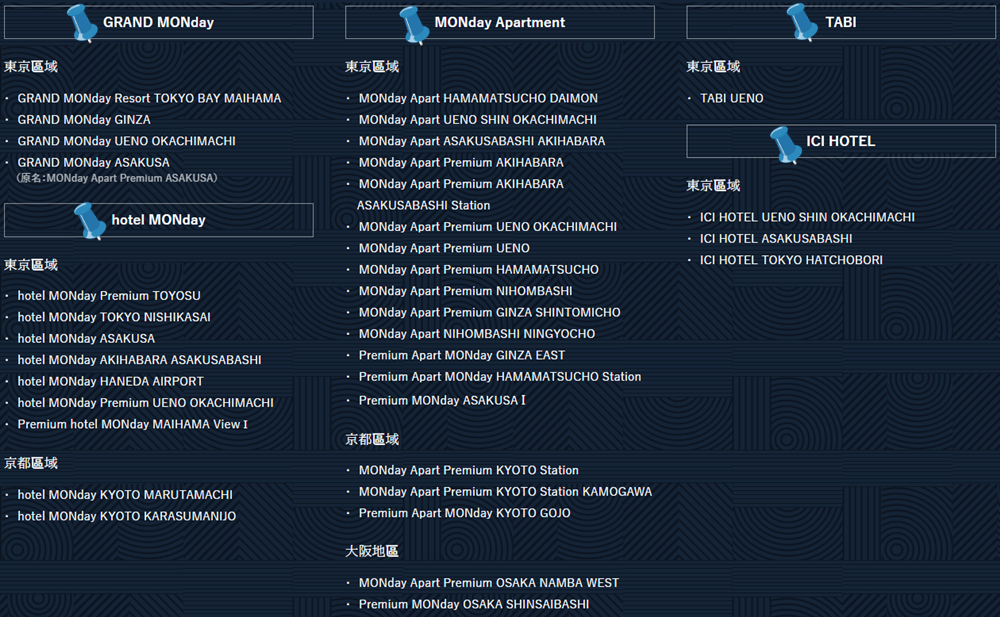1000x617 pixels.
Task: Open MONday Apart Premium UENO OKACHIMACHI
Action: pyautogui.click(x=488, y=227)
